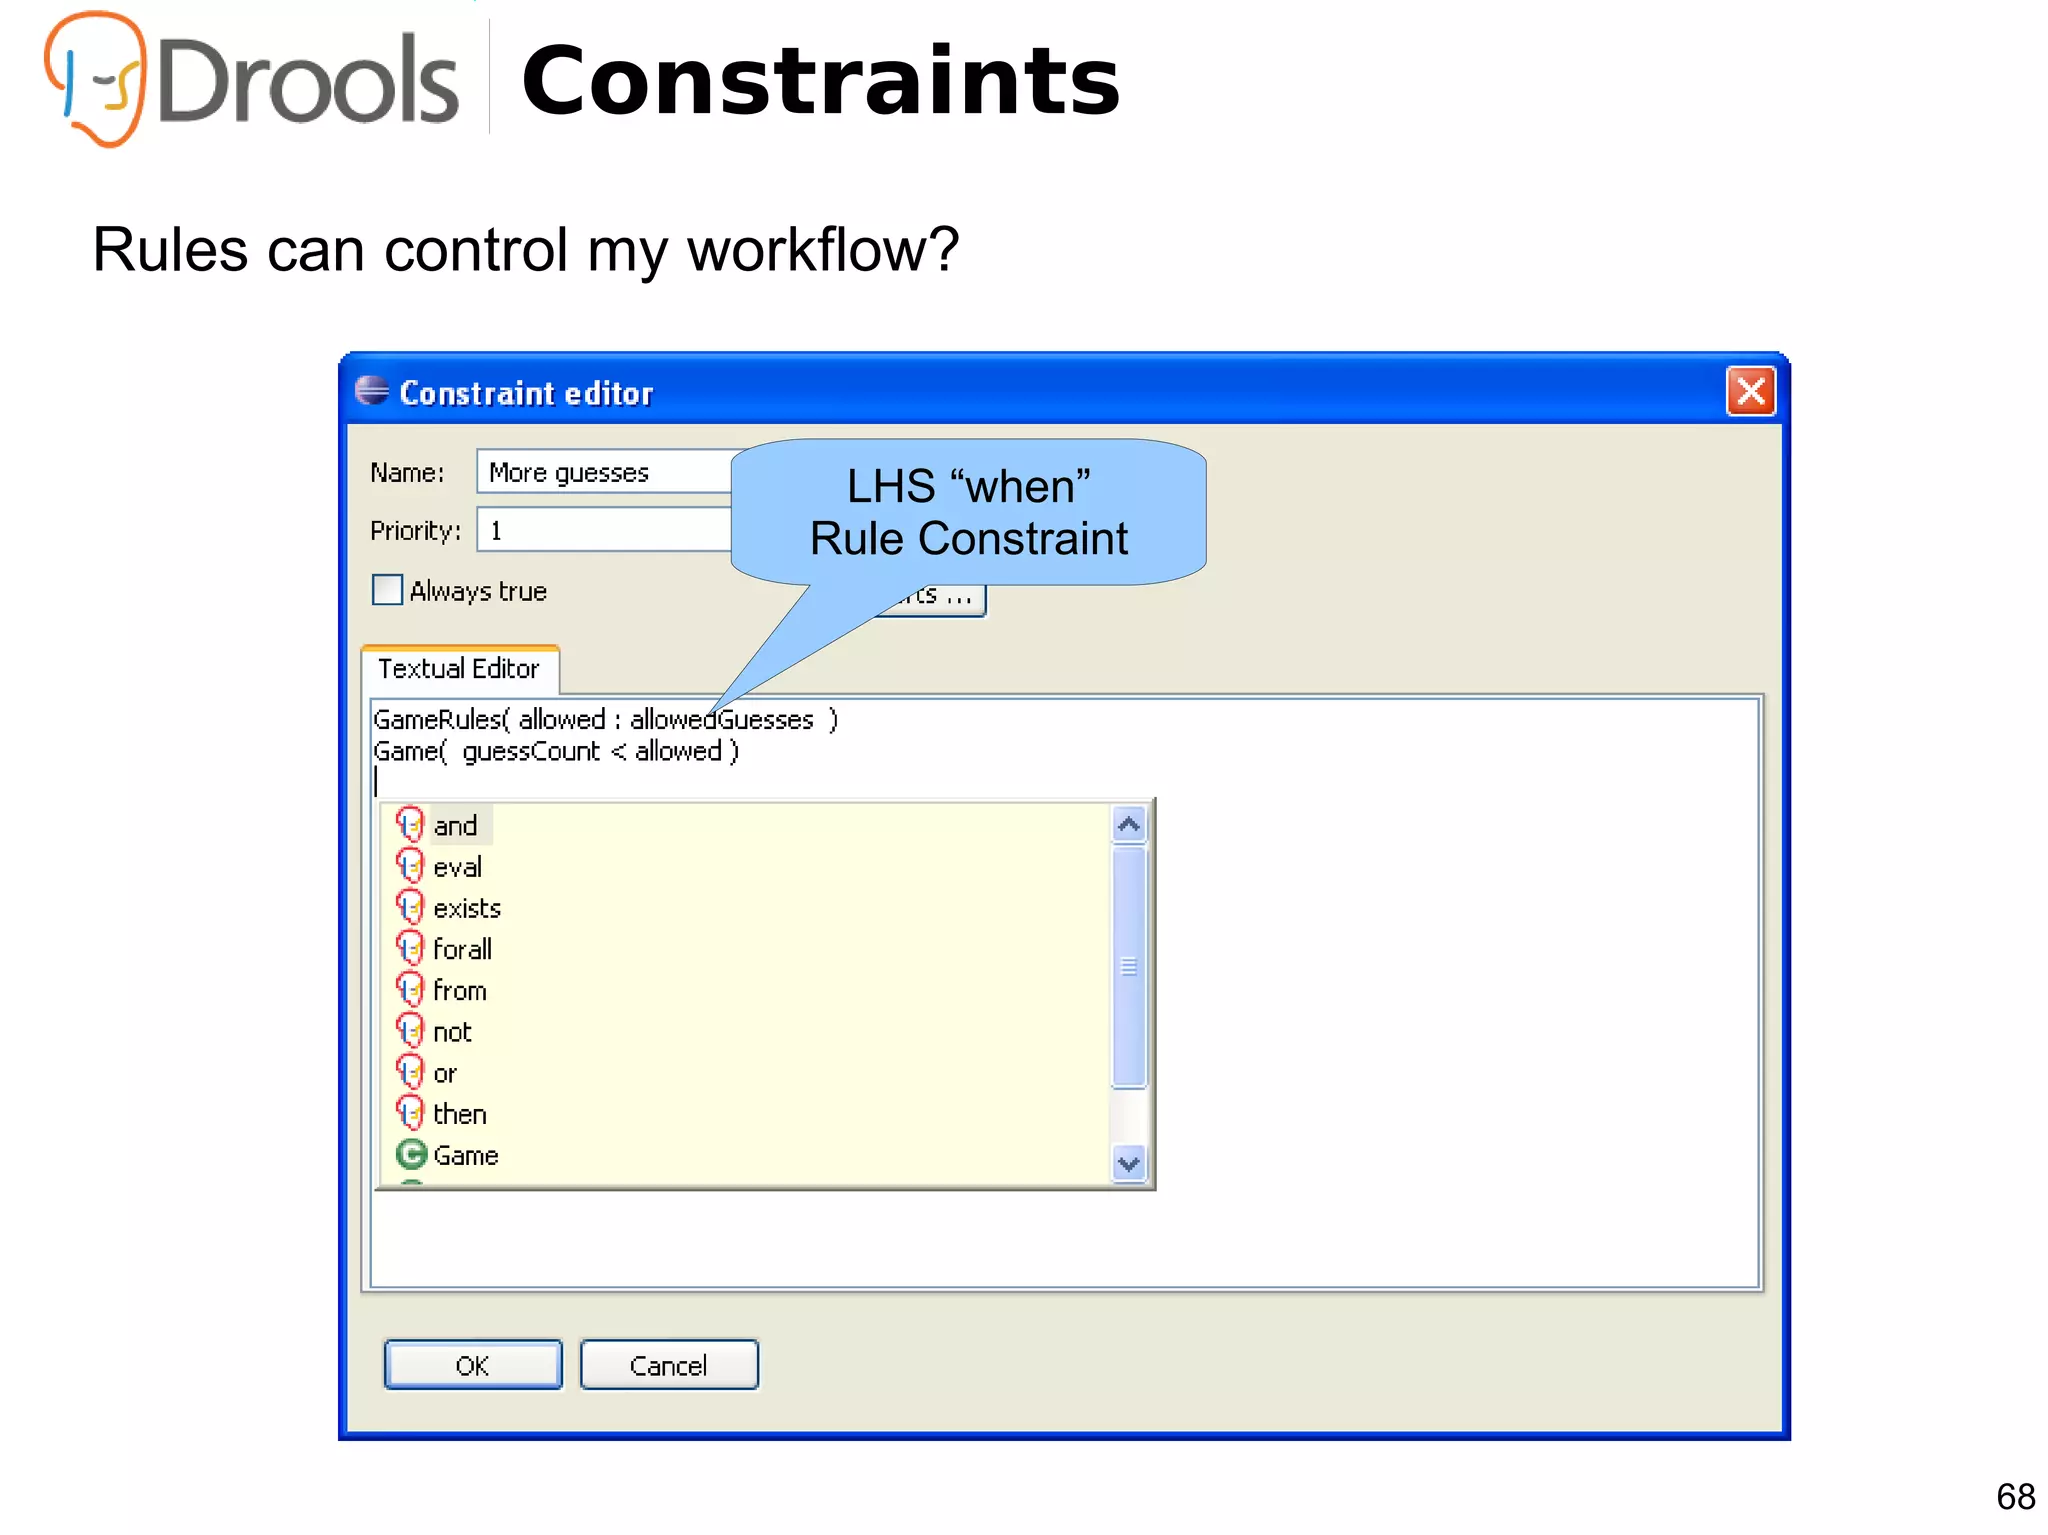Click the Drools icon beside 'and'
Image resolution: width=2048 pixels, height=1535 pixels.
(410, 825)
